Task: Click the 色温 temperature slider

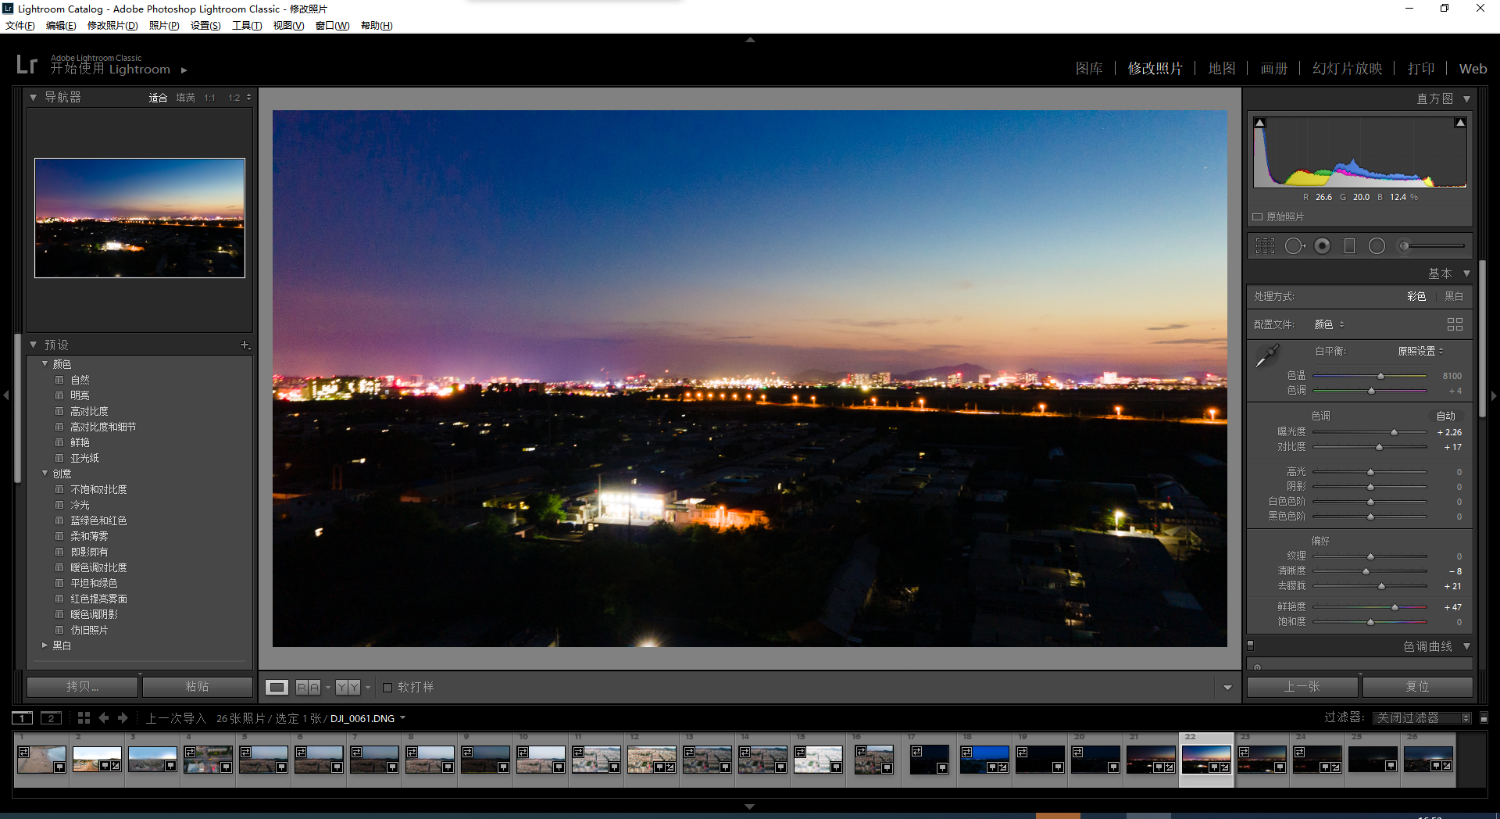Action: pyautogui.click(x=1370, y=376)
